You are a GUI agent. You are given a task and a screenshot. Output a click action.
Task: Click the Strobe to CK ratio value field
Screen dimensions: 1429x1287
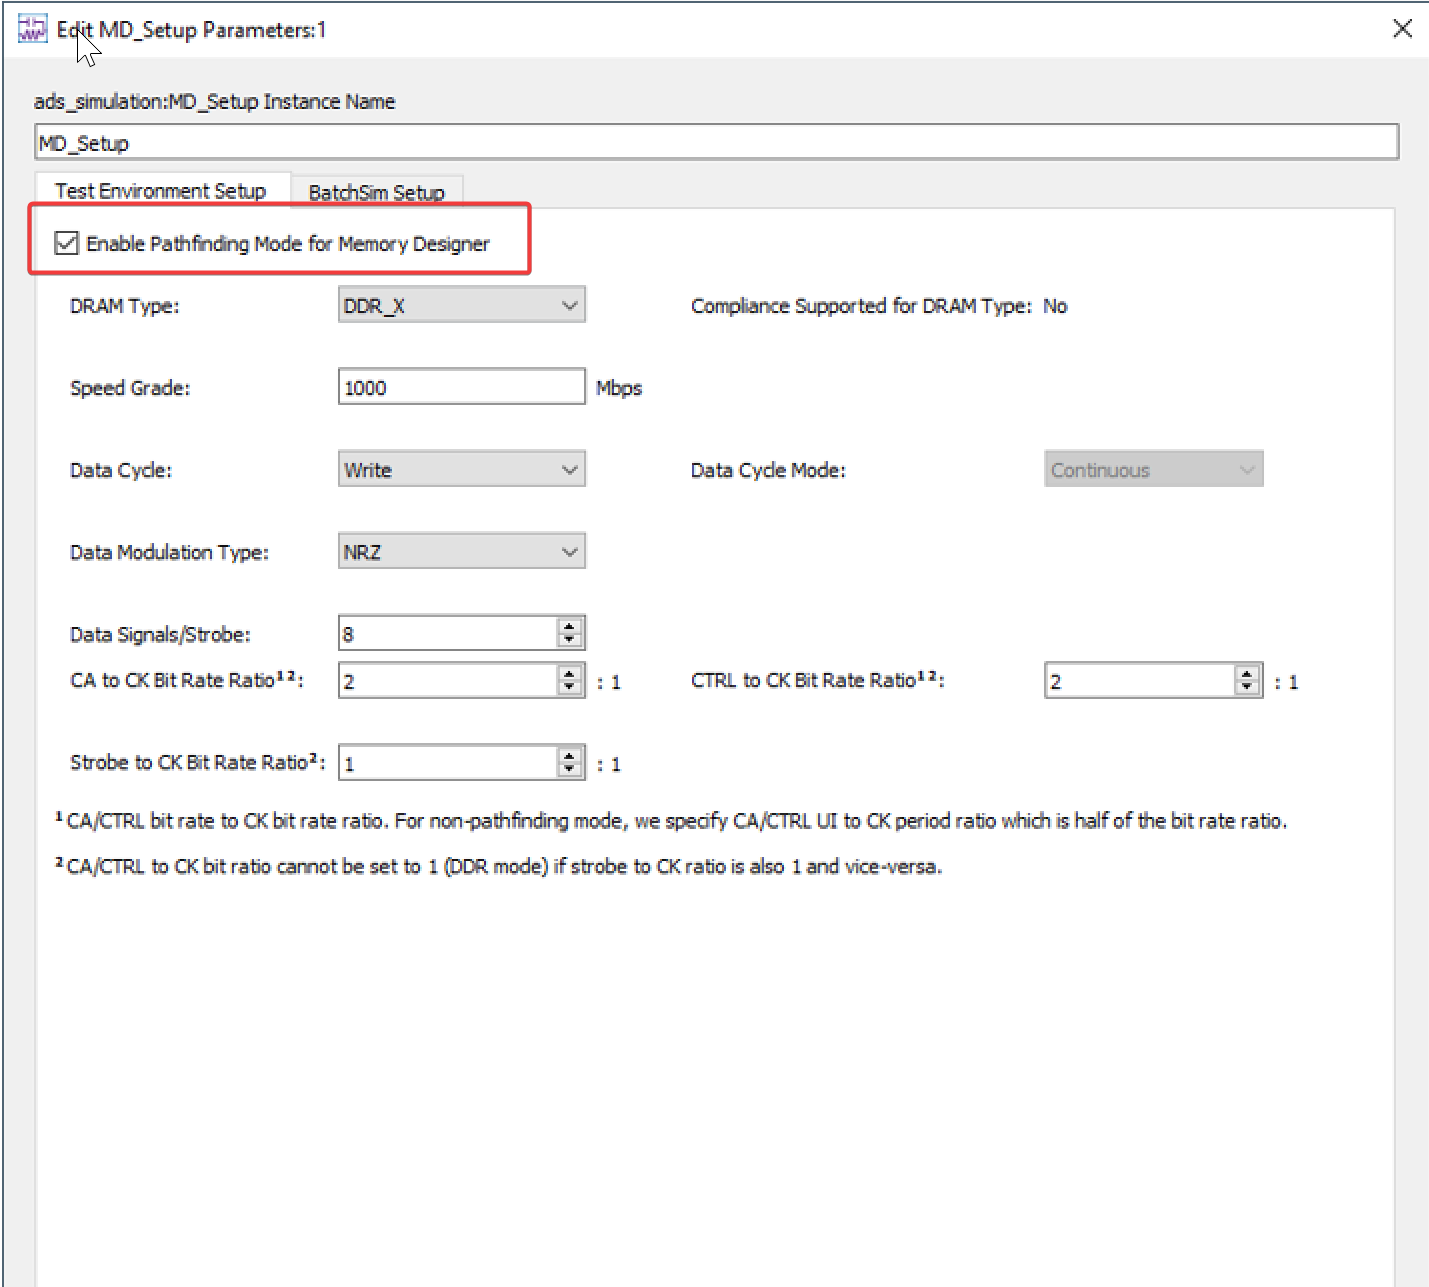pyautogui.click(x=448, y=763)
